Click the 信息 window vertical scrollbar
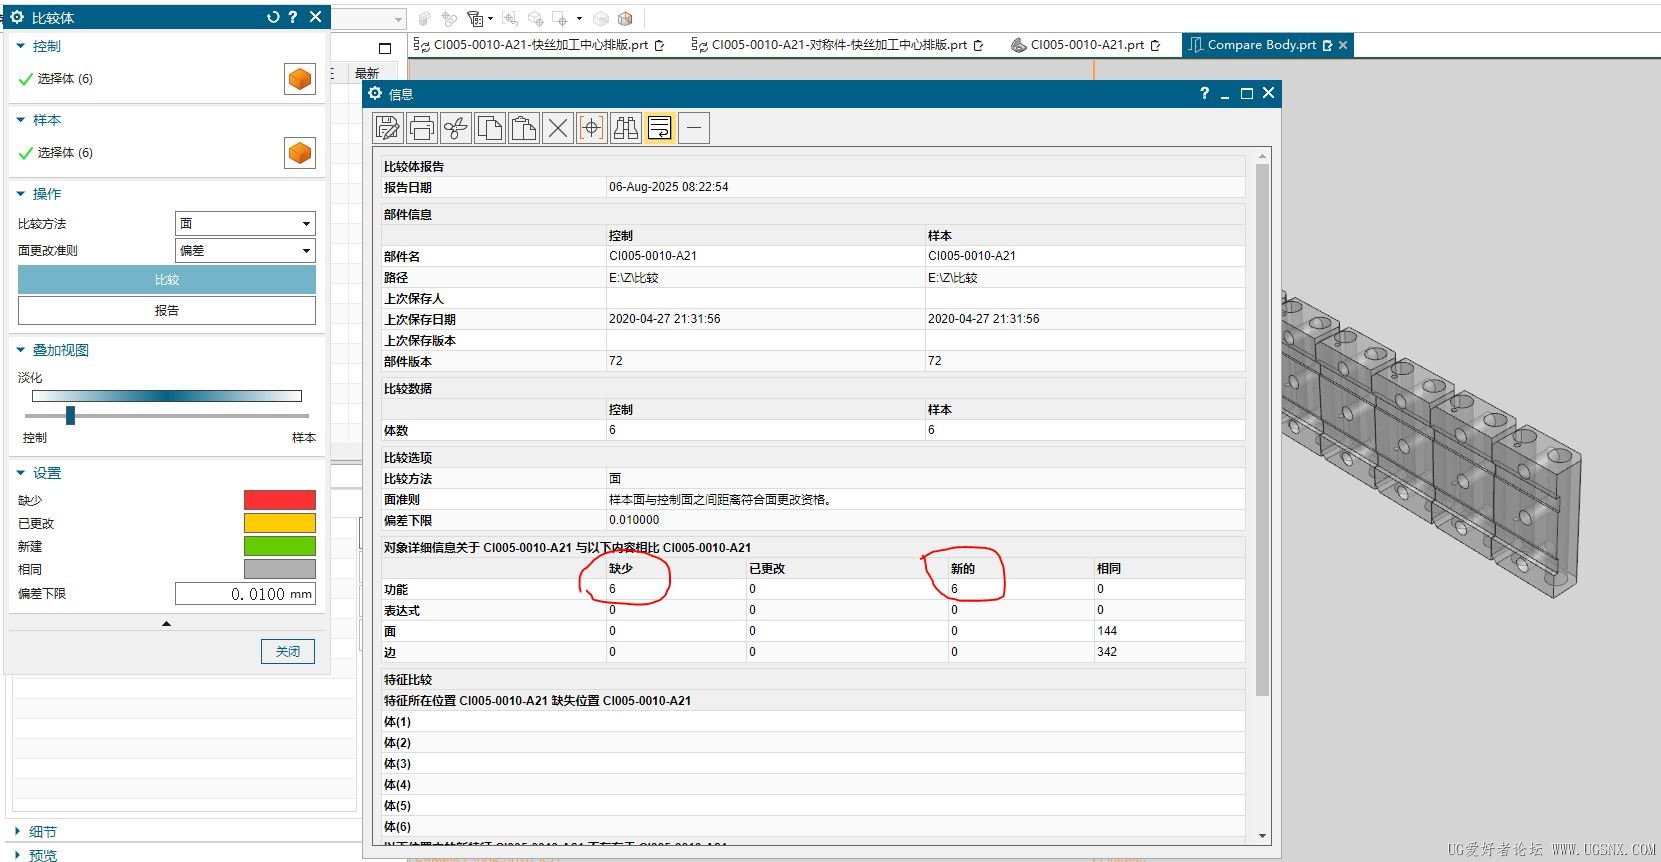The height and width of the screenshot is (862, 1661). click(1262, 430)
